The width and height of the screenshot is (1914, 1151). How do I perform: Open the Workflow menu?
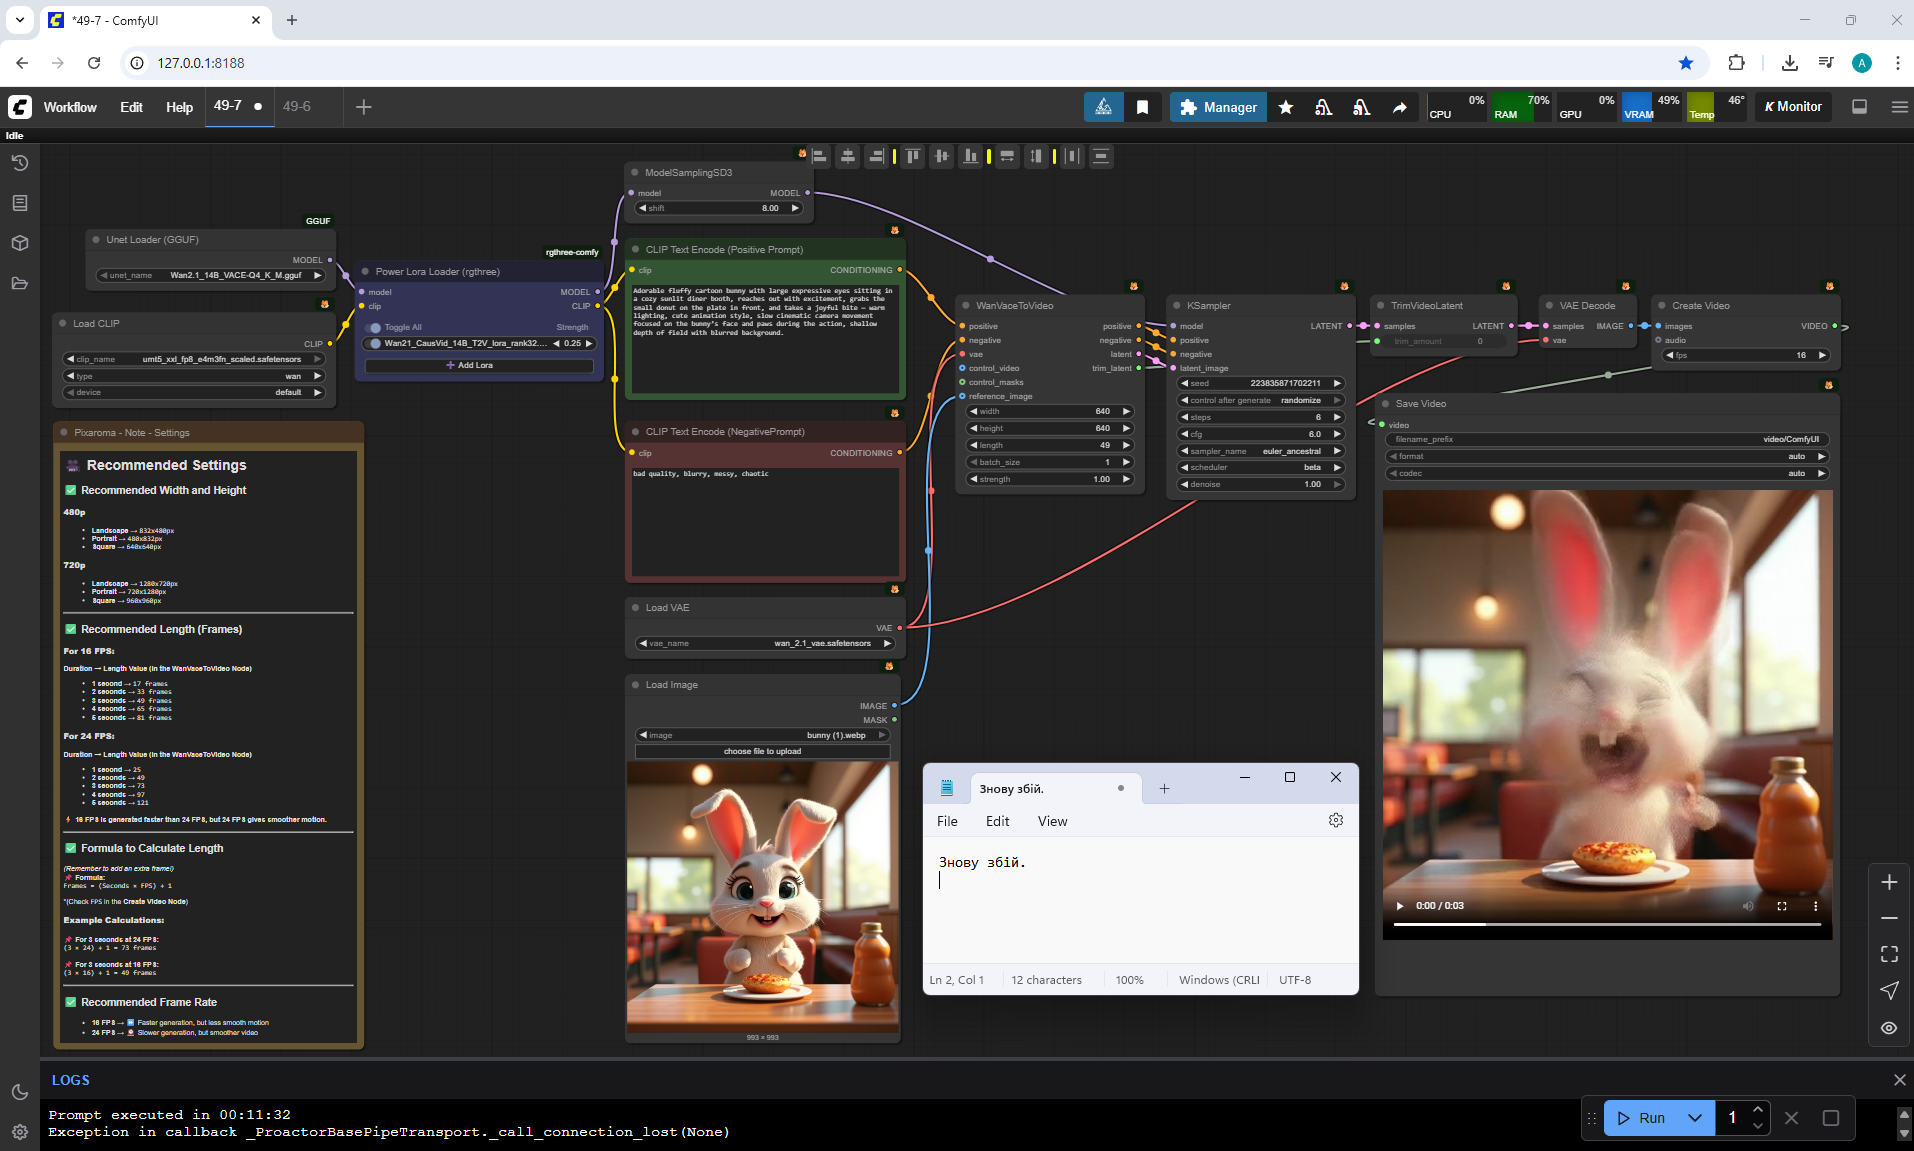(70, 107)
